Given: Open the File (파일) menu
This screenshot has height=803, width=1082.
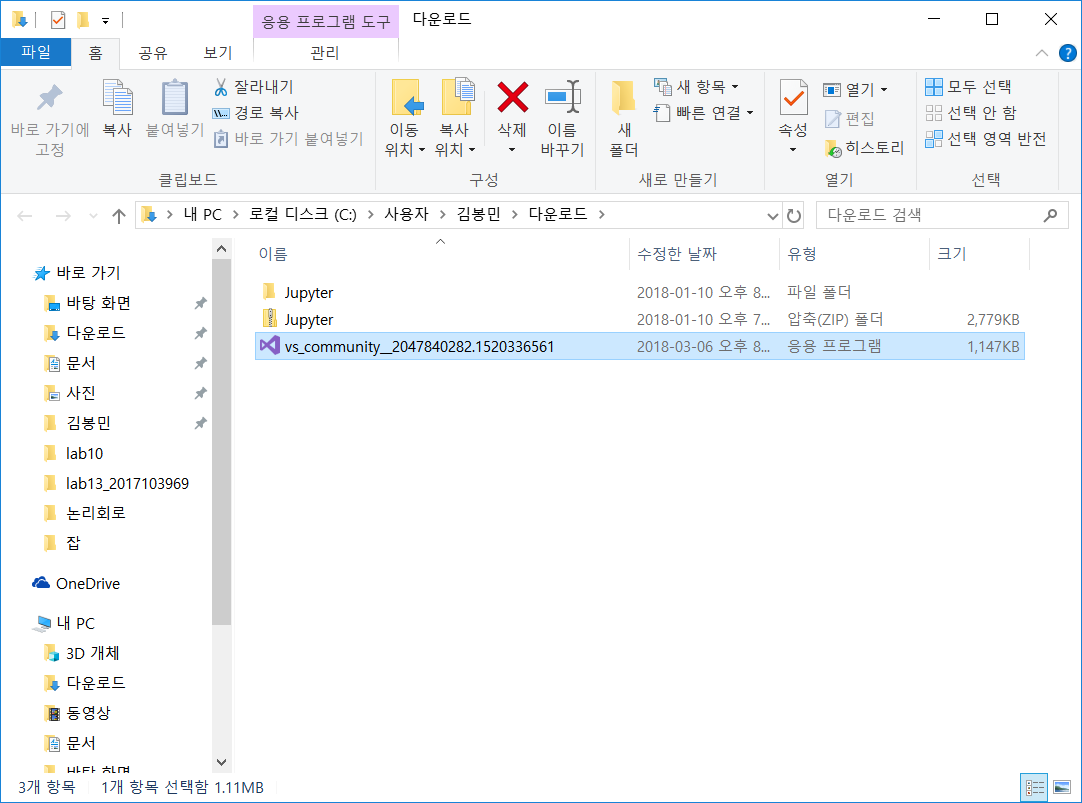Looking at the screenshot, I should coord(36,53).
